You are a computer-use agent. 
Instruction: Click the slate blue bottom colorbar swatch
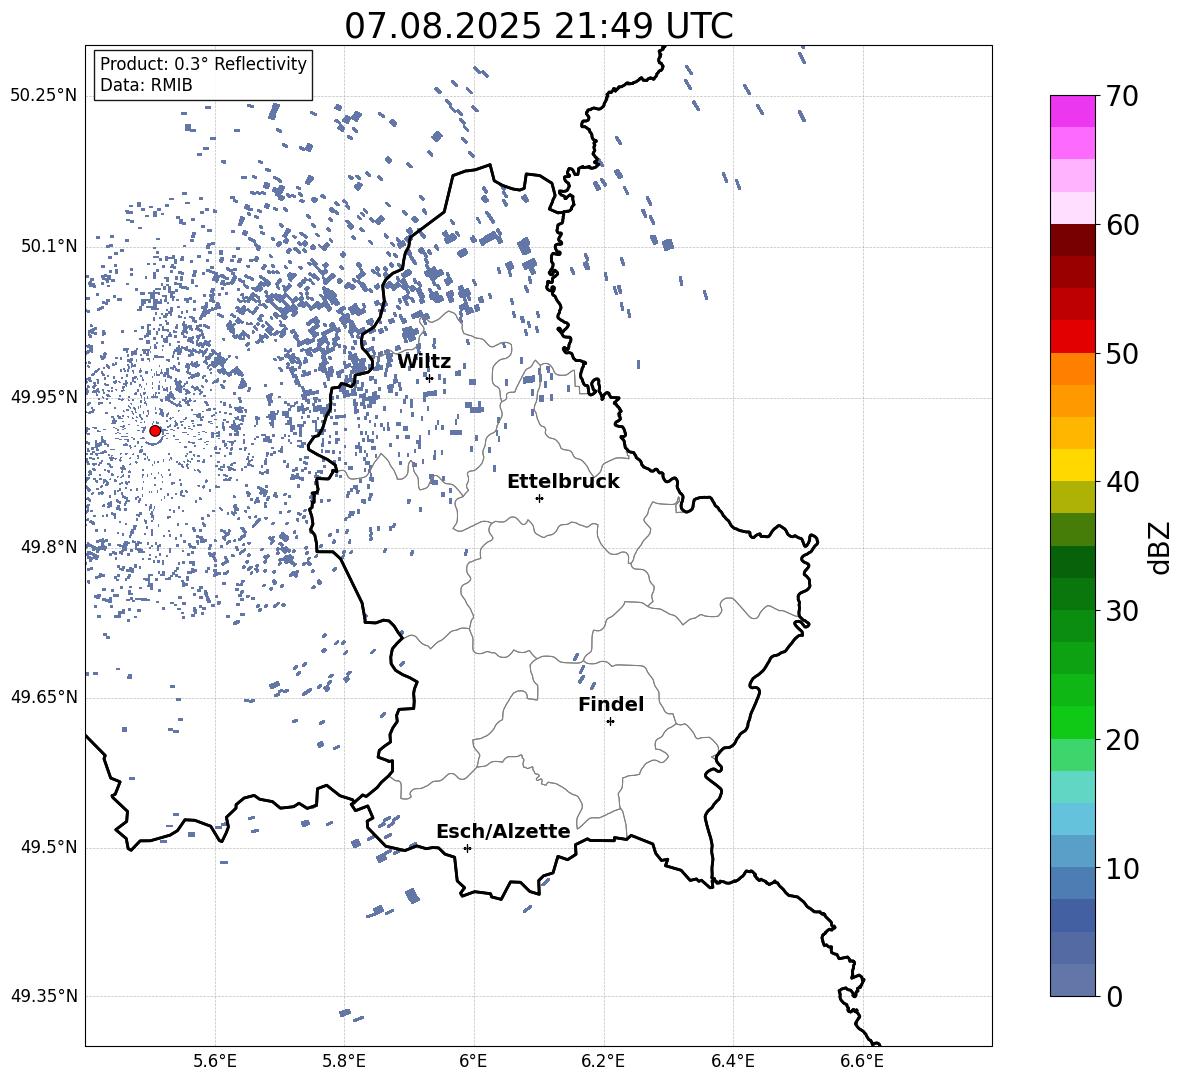click(x=1073, y=980)
